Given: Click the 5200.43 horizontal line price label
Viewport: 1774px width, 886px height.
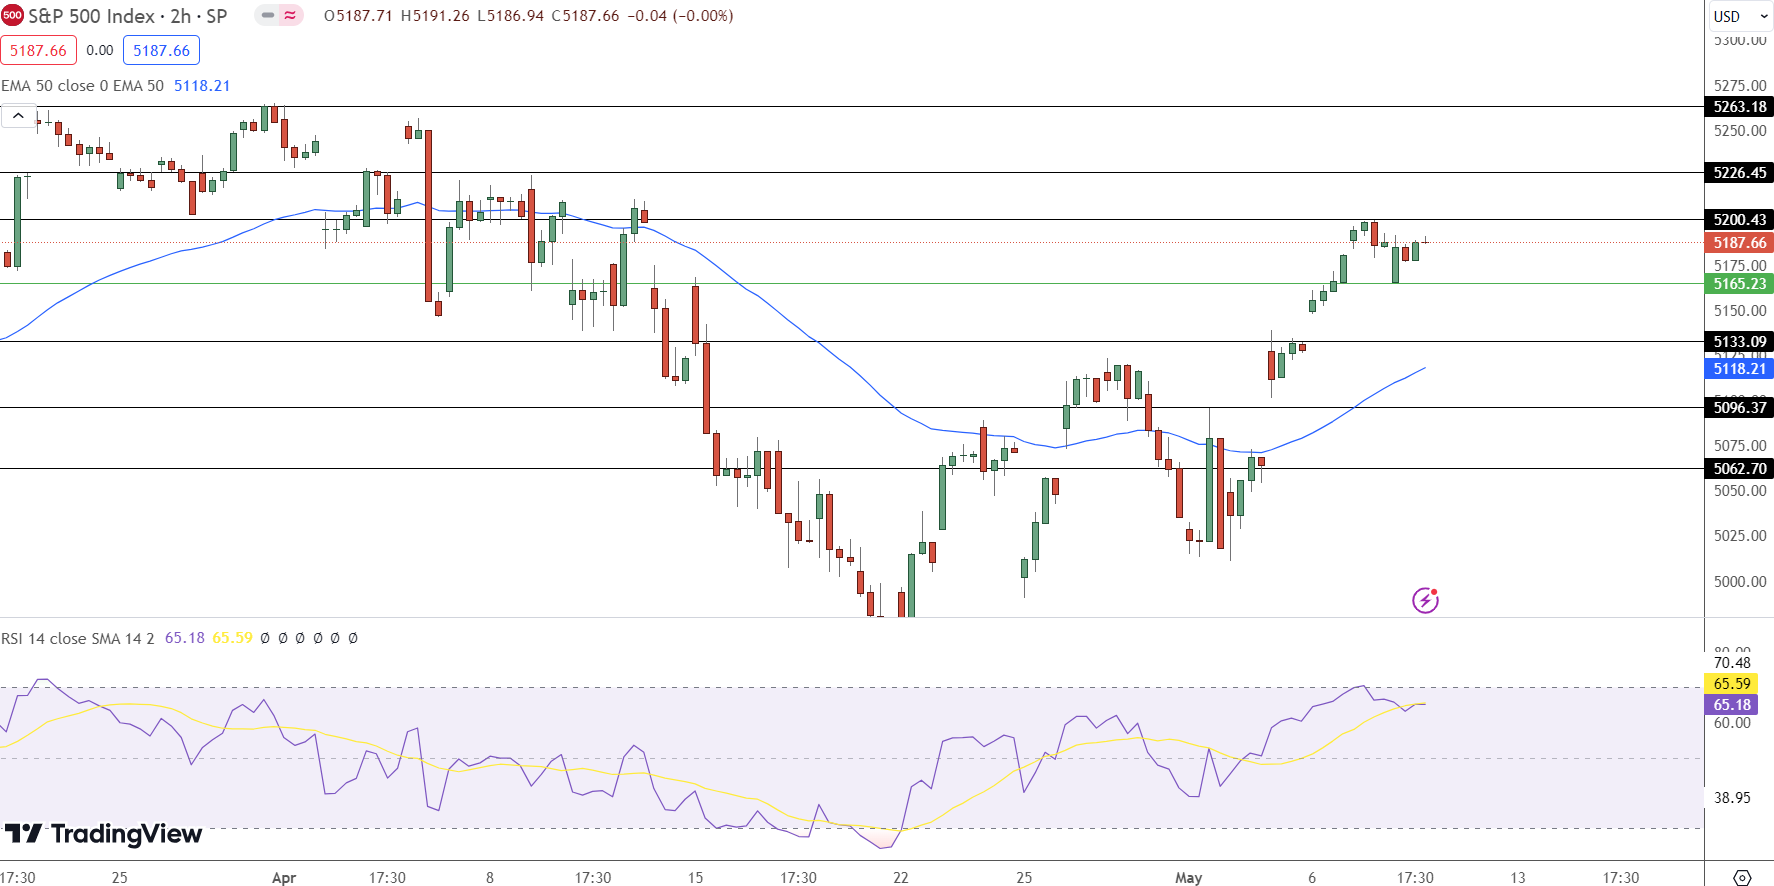Looking at the screenshot, I should point(1739,220).
